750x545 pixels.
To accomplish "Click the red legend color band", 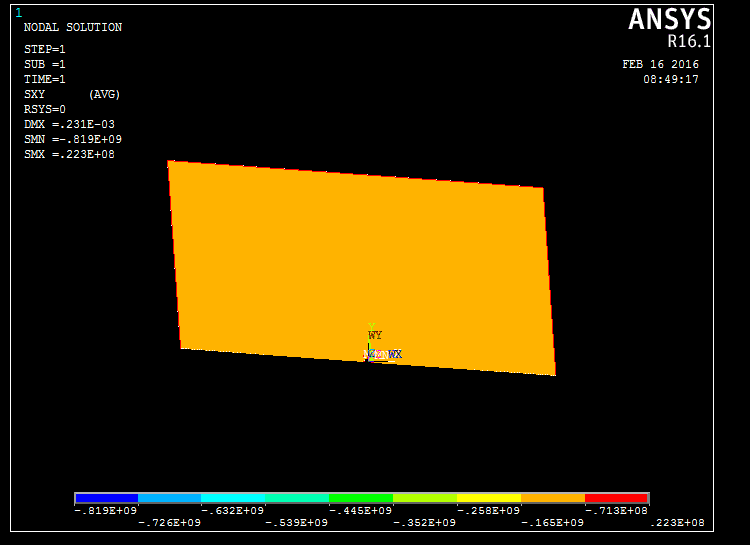I will [617, 498].
